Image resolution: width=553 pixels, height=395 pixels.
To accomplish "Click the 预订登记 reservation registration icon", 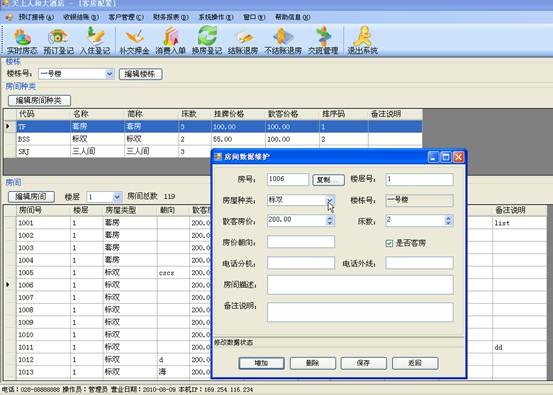I will 59,41.
